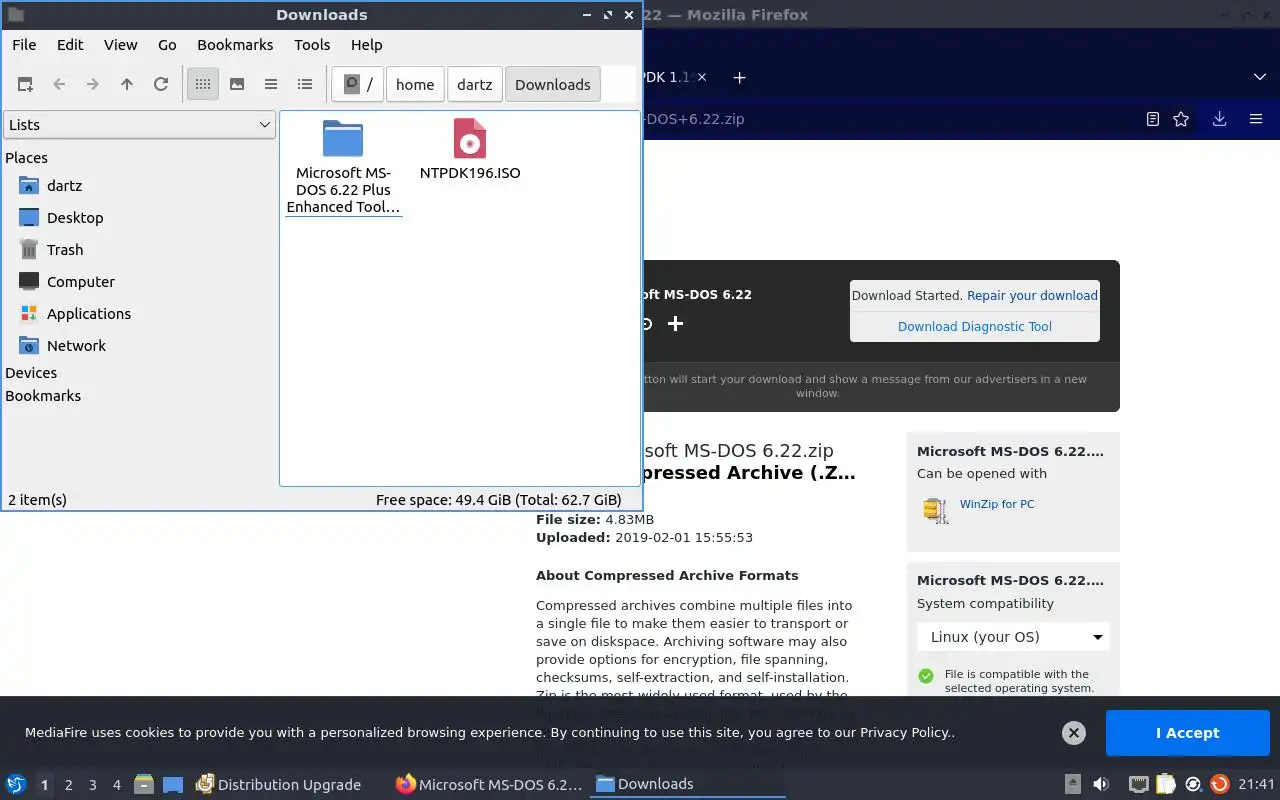Screen dimensions: 1280x800
Task: Select 'Computer' in Places sidebar
Action: pyautogui.click(x=81, y=282)
